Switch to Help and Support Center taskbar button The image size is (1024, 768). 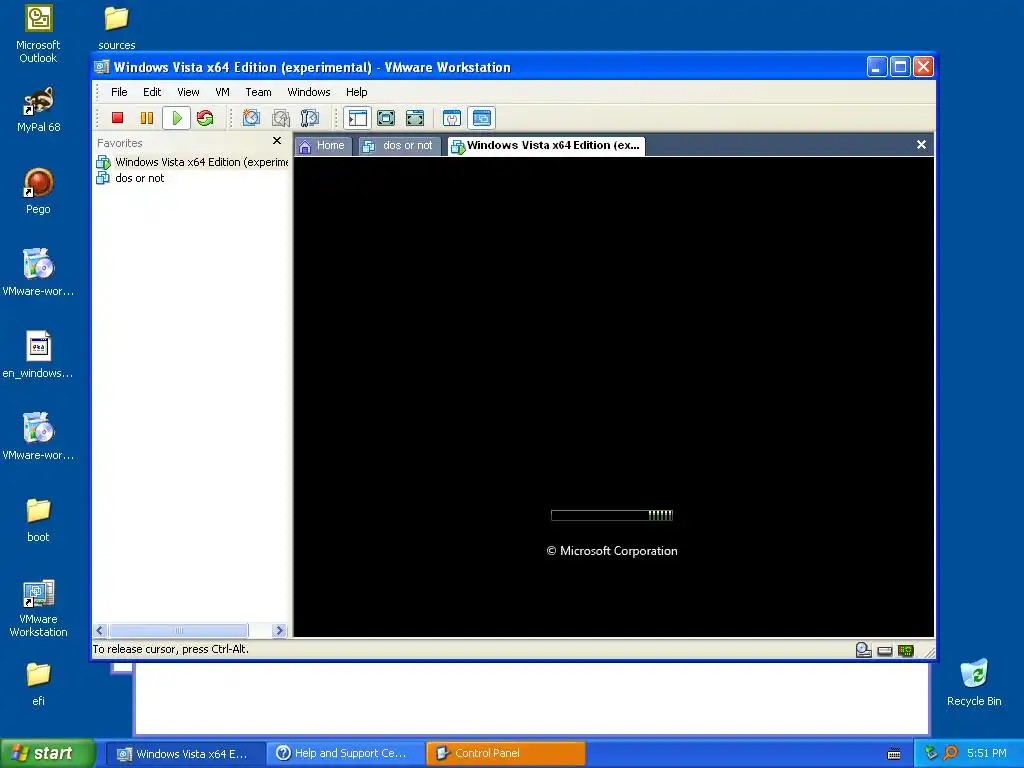[345, 754]
